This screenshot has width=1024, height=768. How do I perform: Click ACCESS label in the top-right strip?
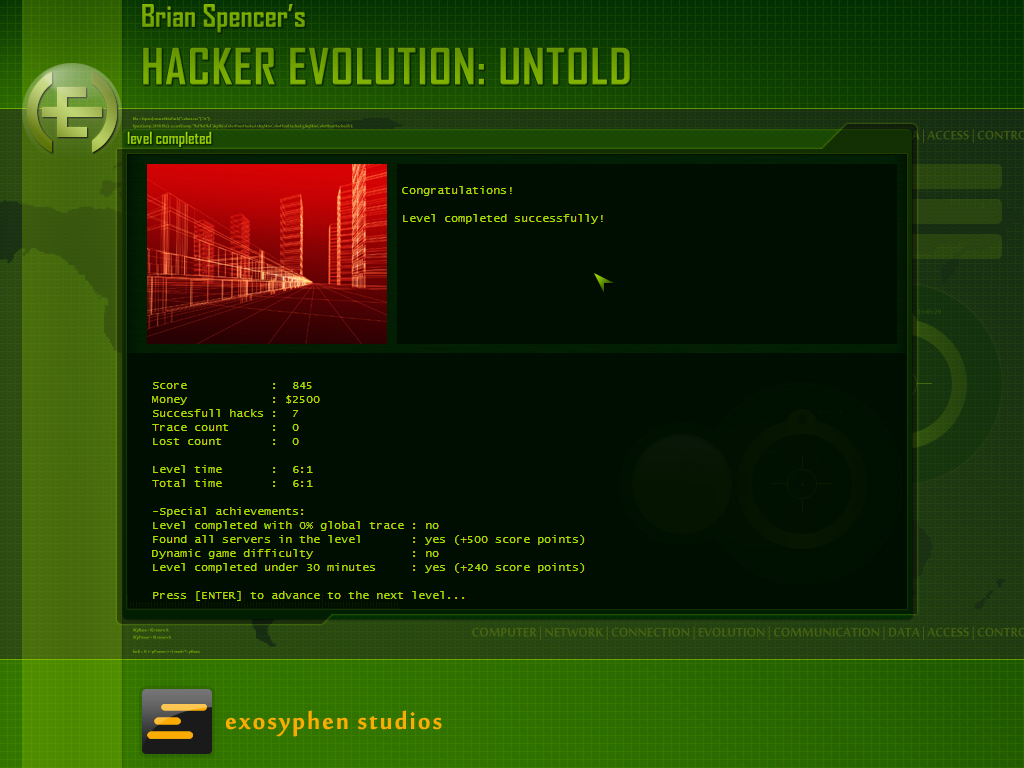coord(948,136)
